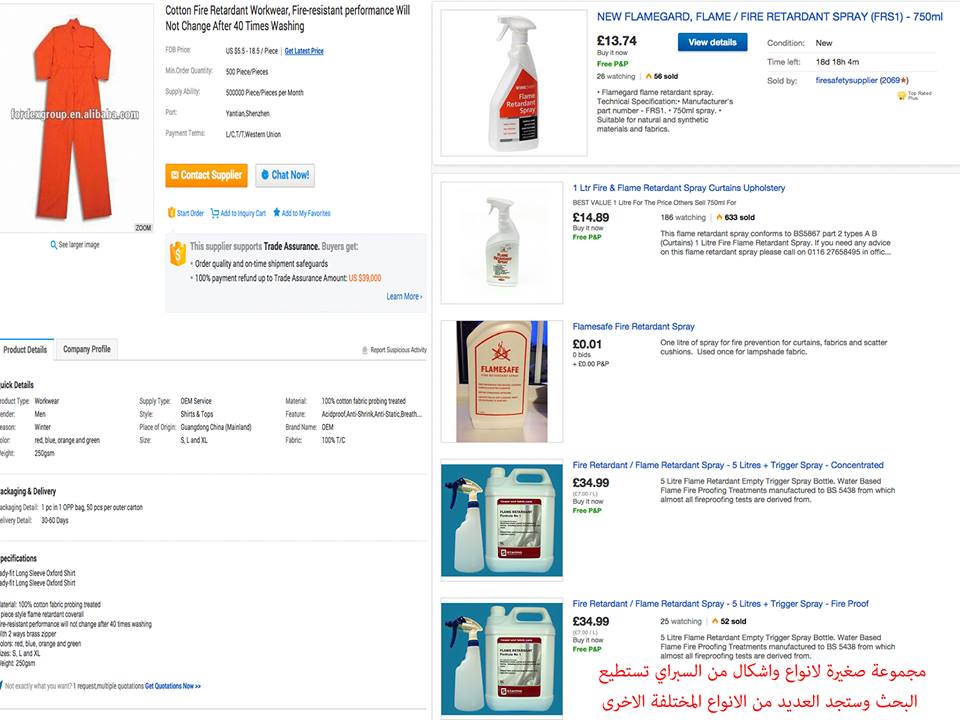This screenshot has width=960, height=720.
Task: Open the Flamesafe Fire Retardant Spray listing
Action: click(633, 327)
